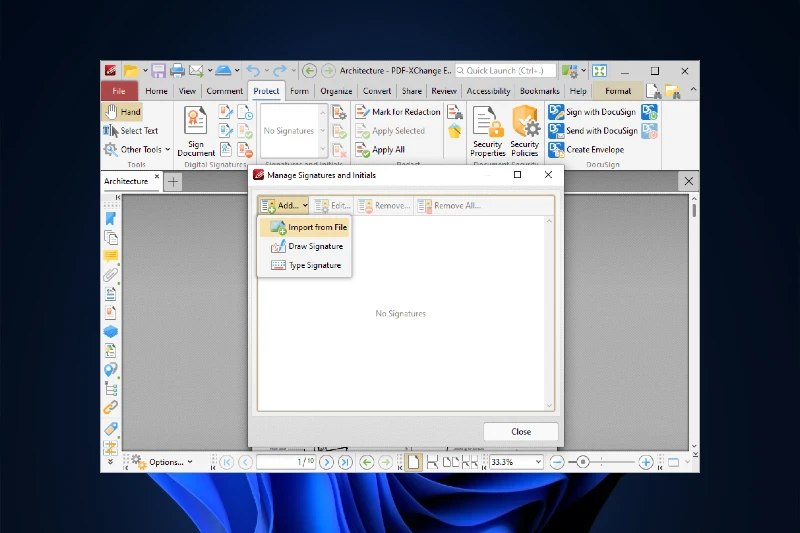Click the zoom slider handle
The width and height of the screenshot is (800, 533).
582,462
